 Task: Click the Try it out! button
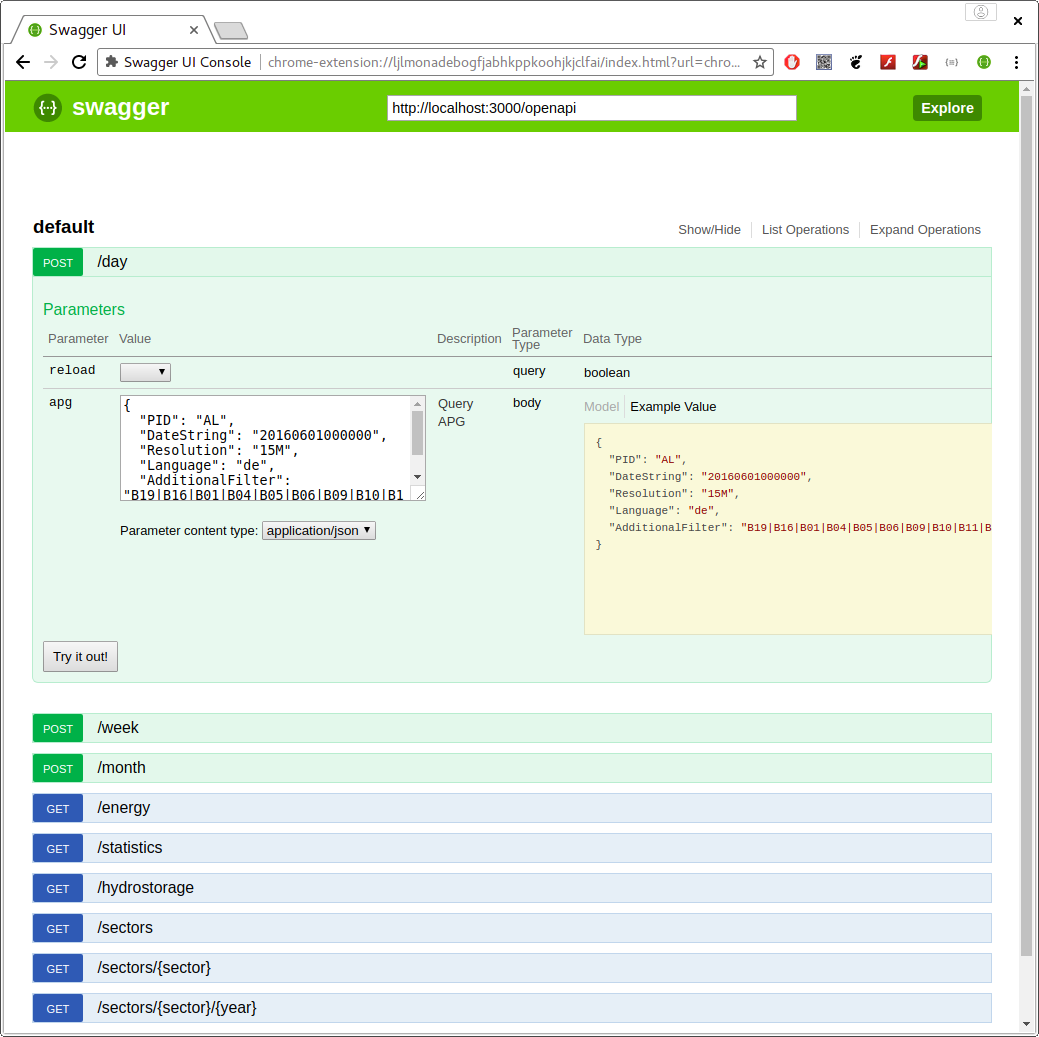coord(80,657)
